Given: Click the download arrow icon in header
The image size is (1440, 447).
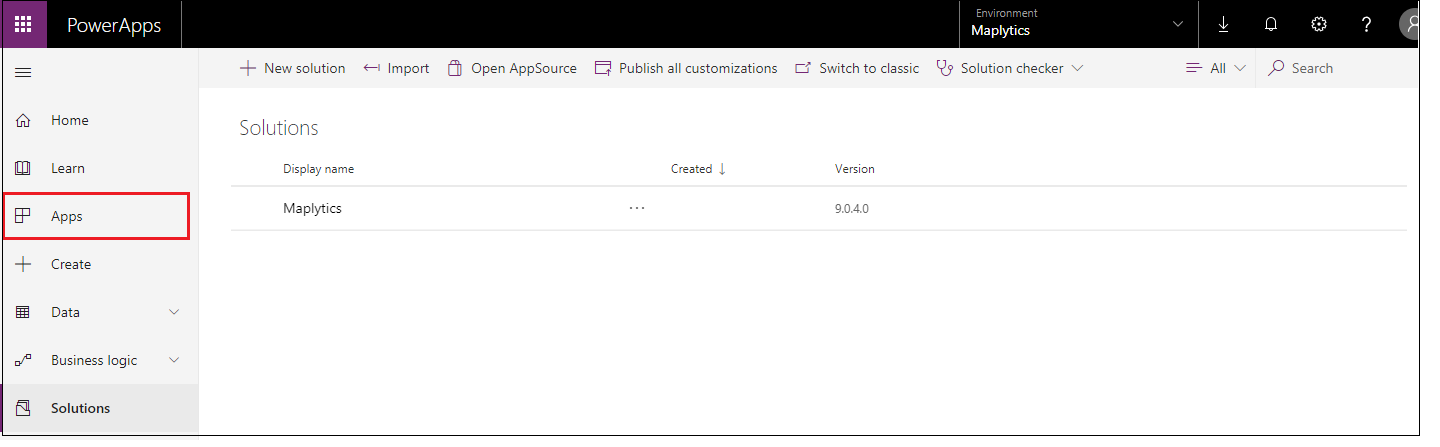Looking at the screenshot, I should [x=1223, y=24].
